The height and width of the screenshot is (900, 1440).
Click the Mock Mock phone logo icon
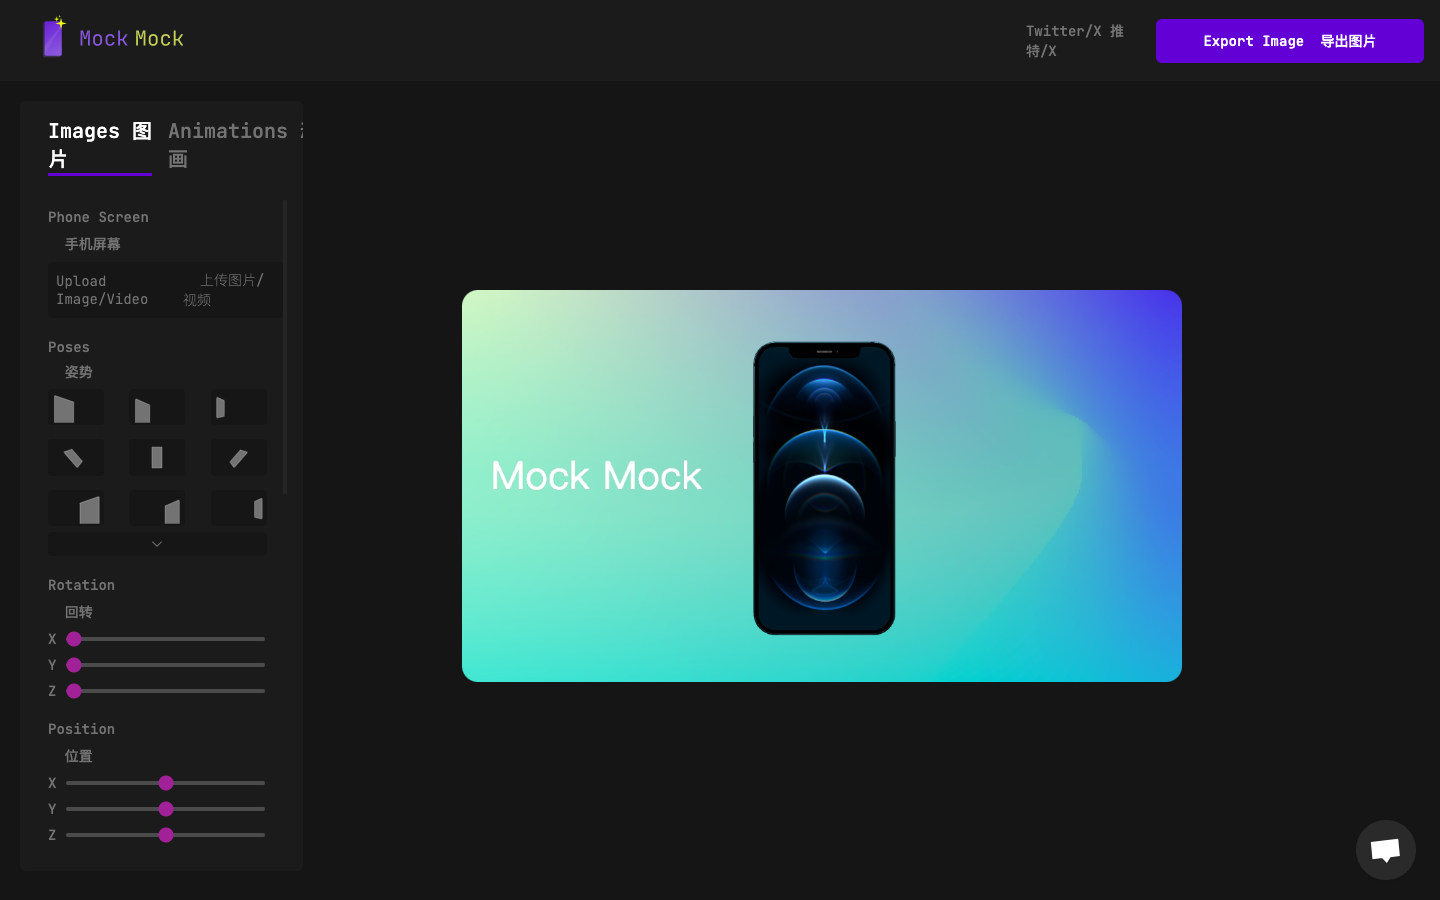pyautogui.click(x=53, y=37)
